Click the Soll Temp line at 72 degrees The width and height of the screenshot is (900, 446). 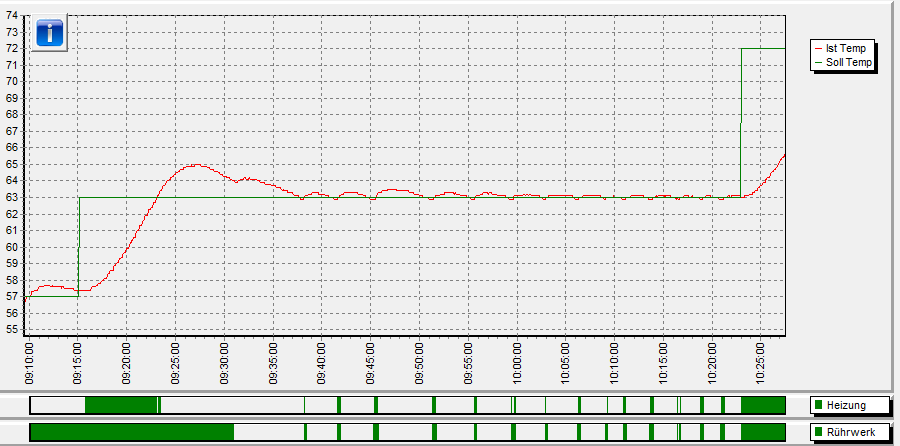763,48
